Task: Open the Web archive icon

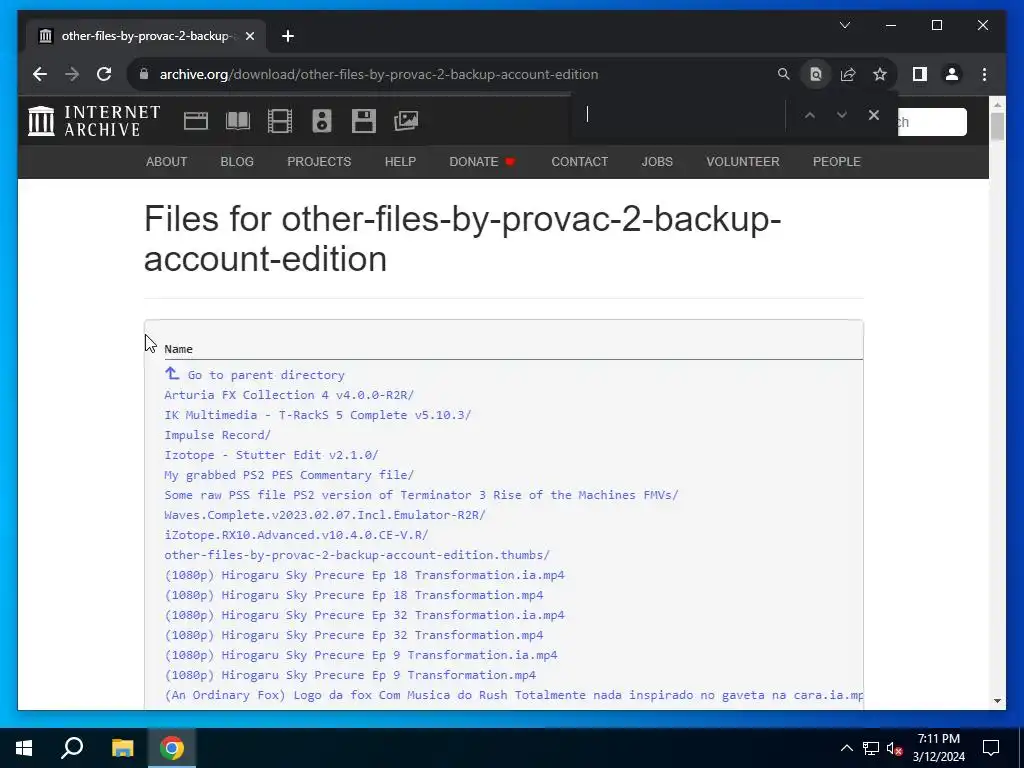Action: point(196,121)
